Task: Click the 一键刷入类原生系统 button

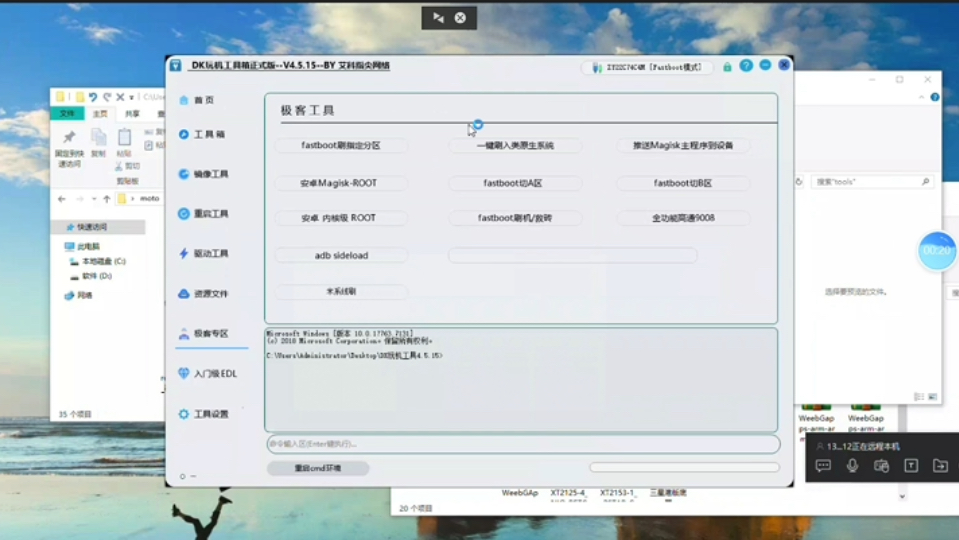Action: [515, 146]
